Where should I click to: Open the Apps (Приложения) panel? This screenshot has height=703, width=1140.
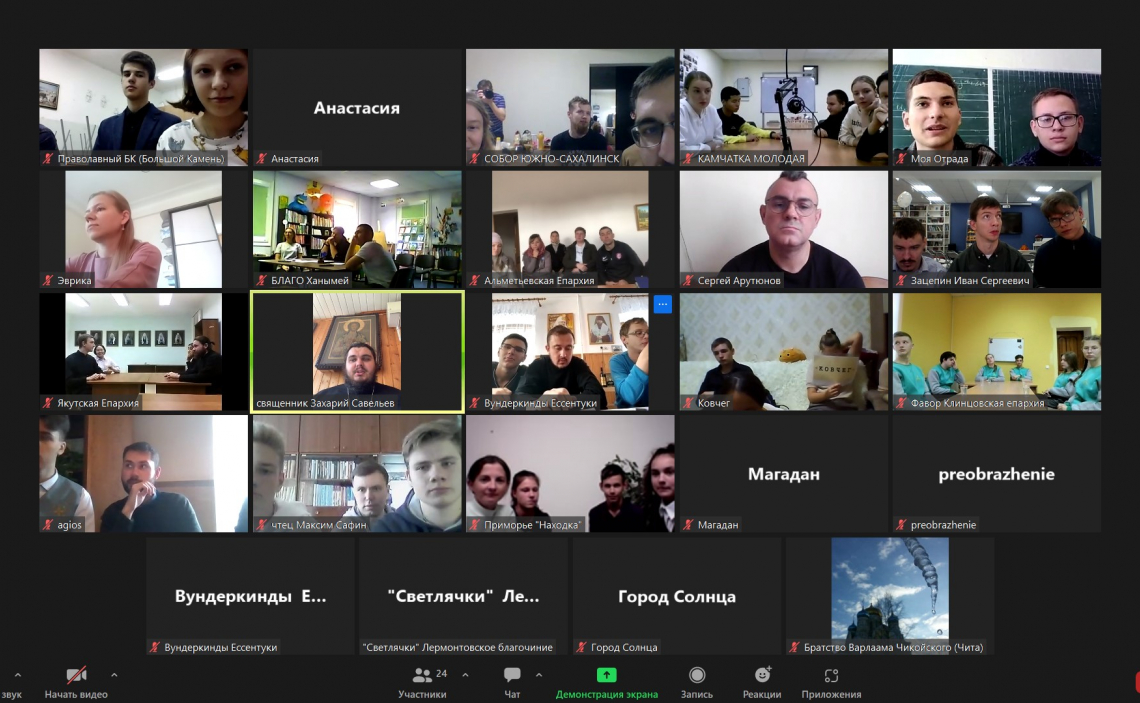pos(831,675)
